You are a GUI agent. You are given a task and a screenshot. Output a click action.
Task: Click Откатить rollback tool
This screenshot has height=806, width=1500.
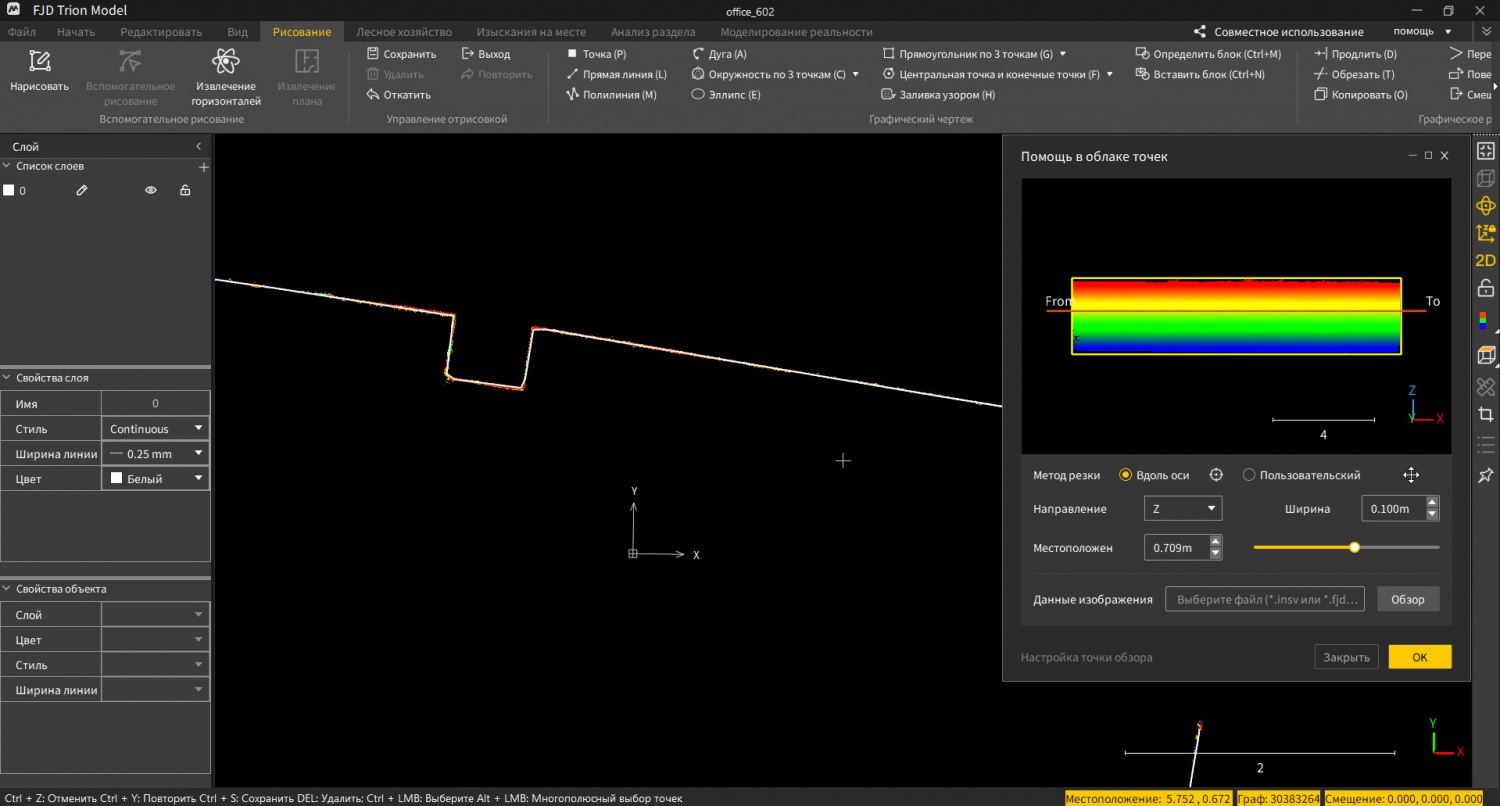pos(398,95)
